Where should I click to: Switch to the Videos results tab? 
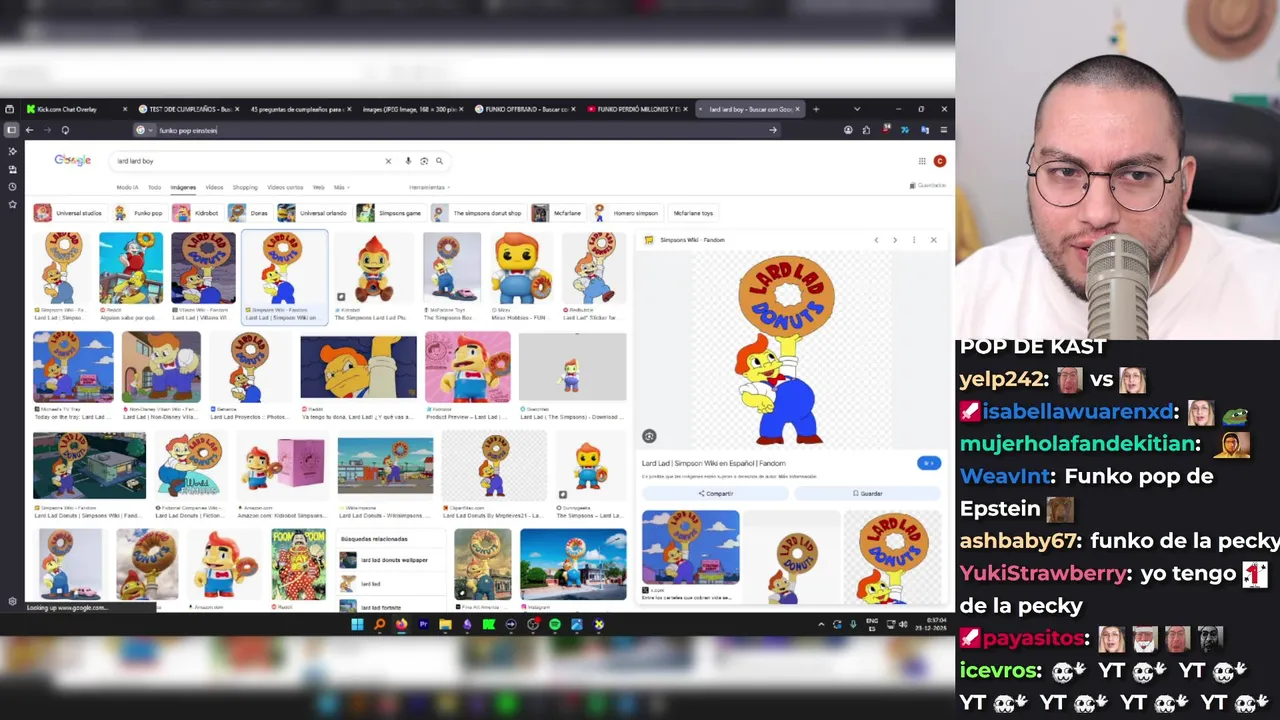(214, 187)
